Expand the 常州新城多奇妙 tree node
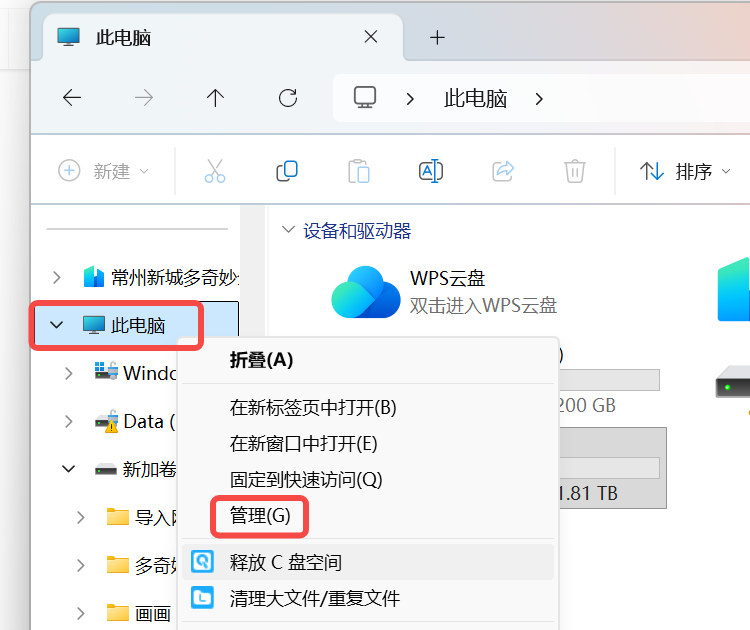 [57, 276]
